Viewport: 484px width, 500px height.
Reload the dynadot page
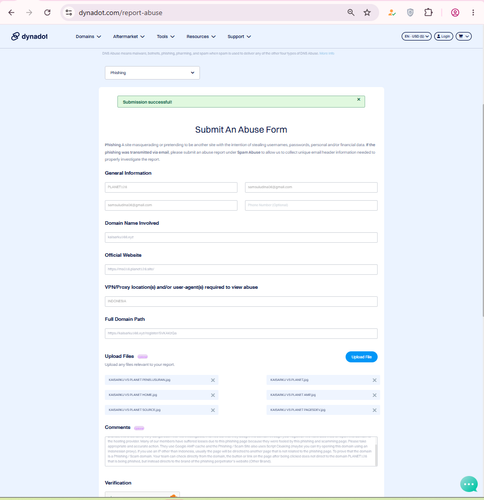tap(47, 13)
